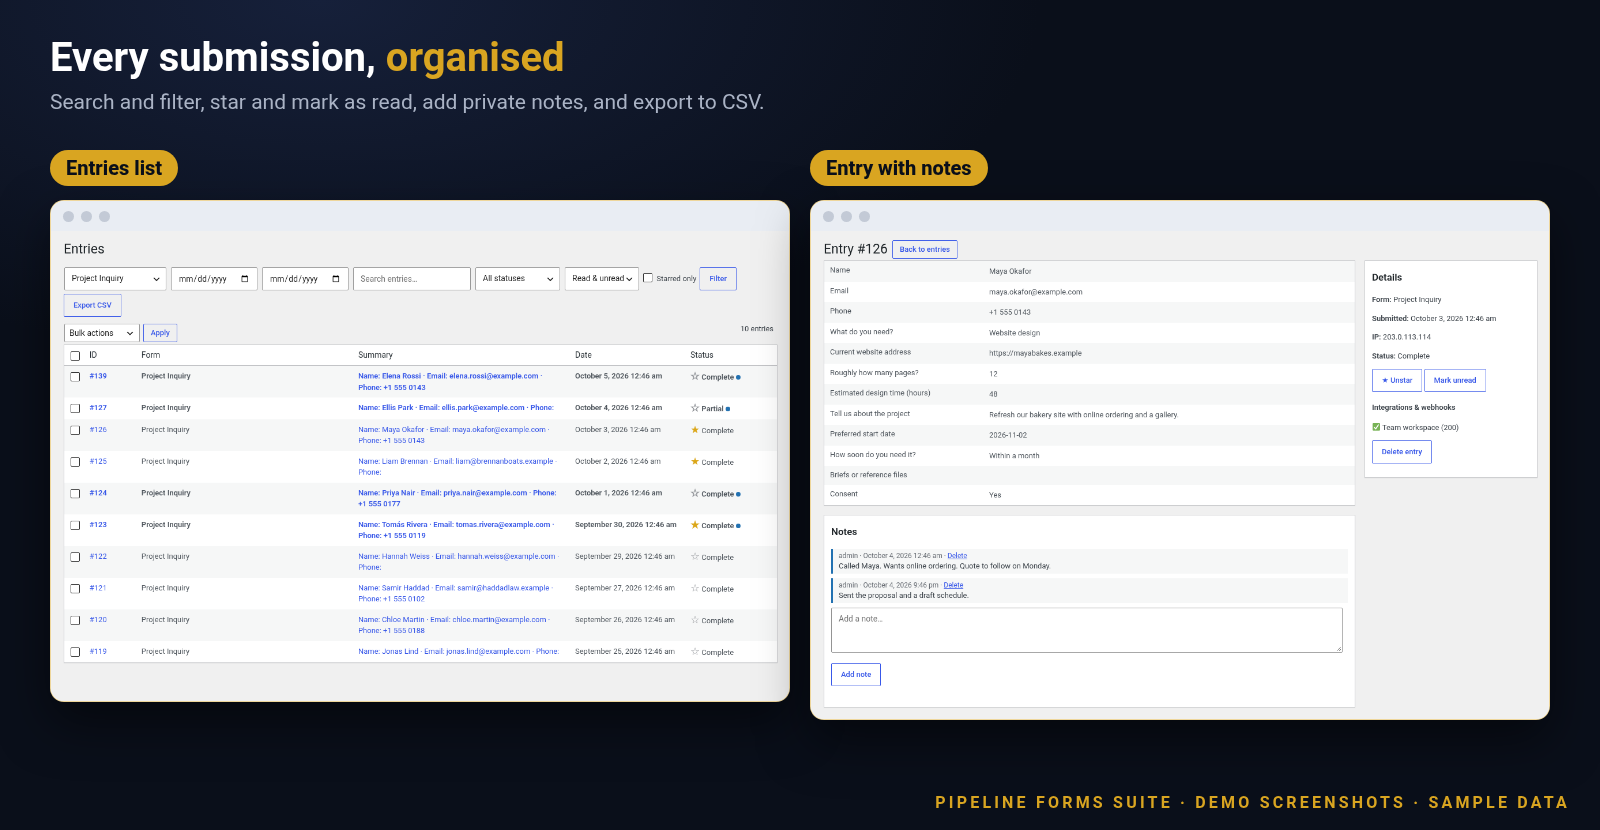This screenshot has width=1600, height=830.
Task: Unstar entry #123 via its gold star
Action: pyautogui.click(x=695, y=525)
